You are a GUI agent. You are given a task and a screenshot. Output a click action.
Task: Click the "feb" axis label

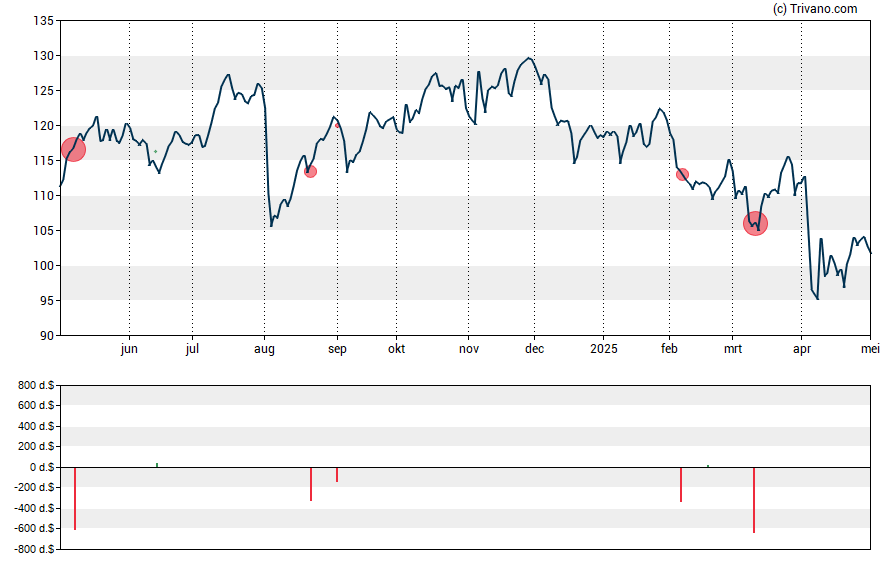[669, 348]
